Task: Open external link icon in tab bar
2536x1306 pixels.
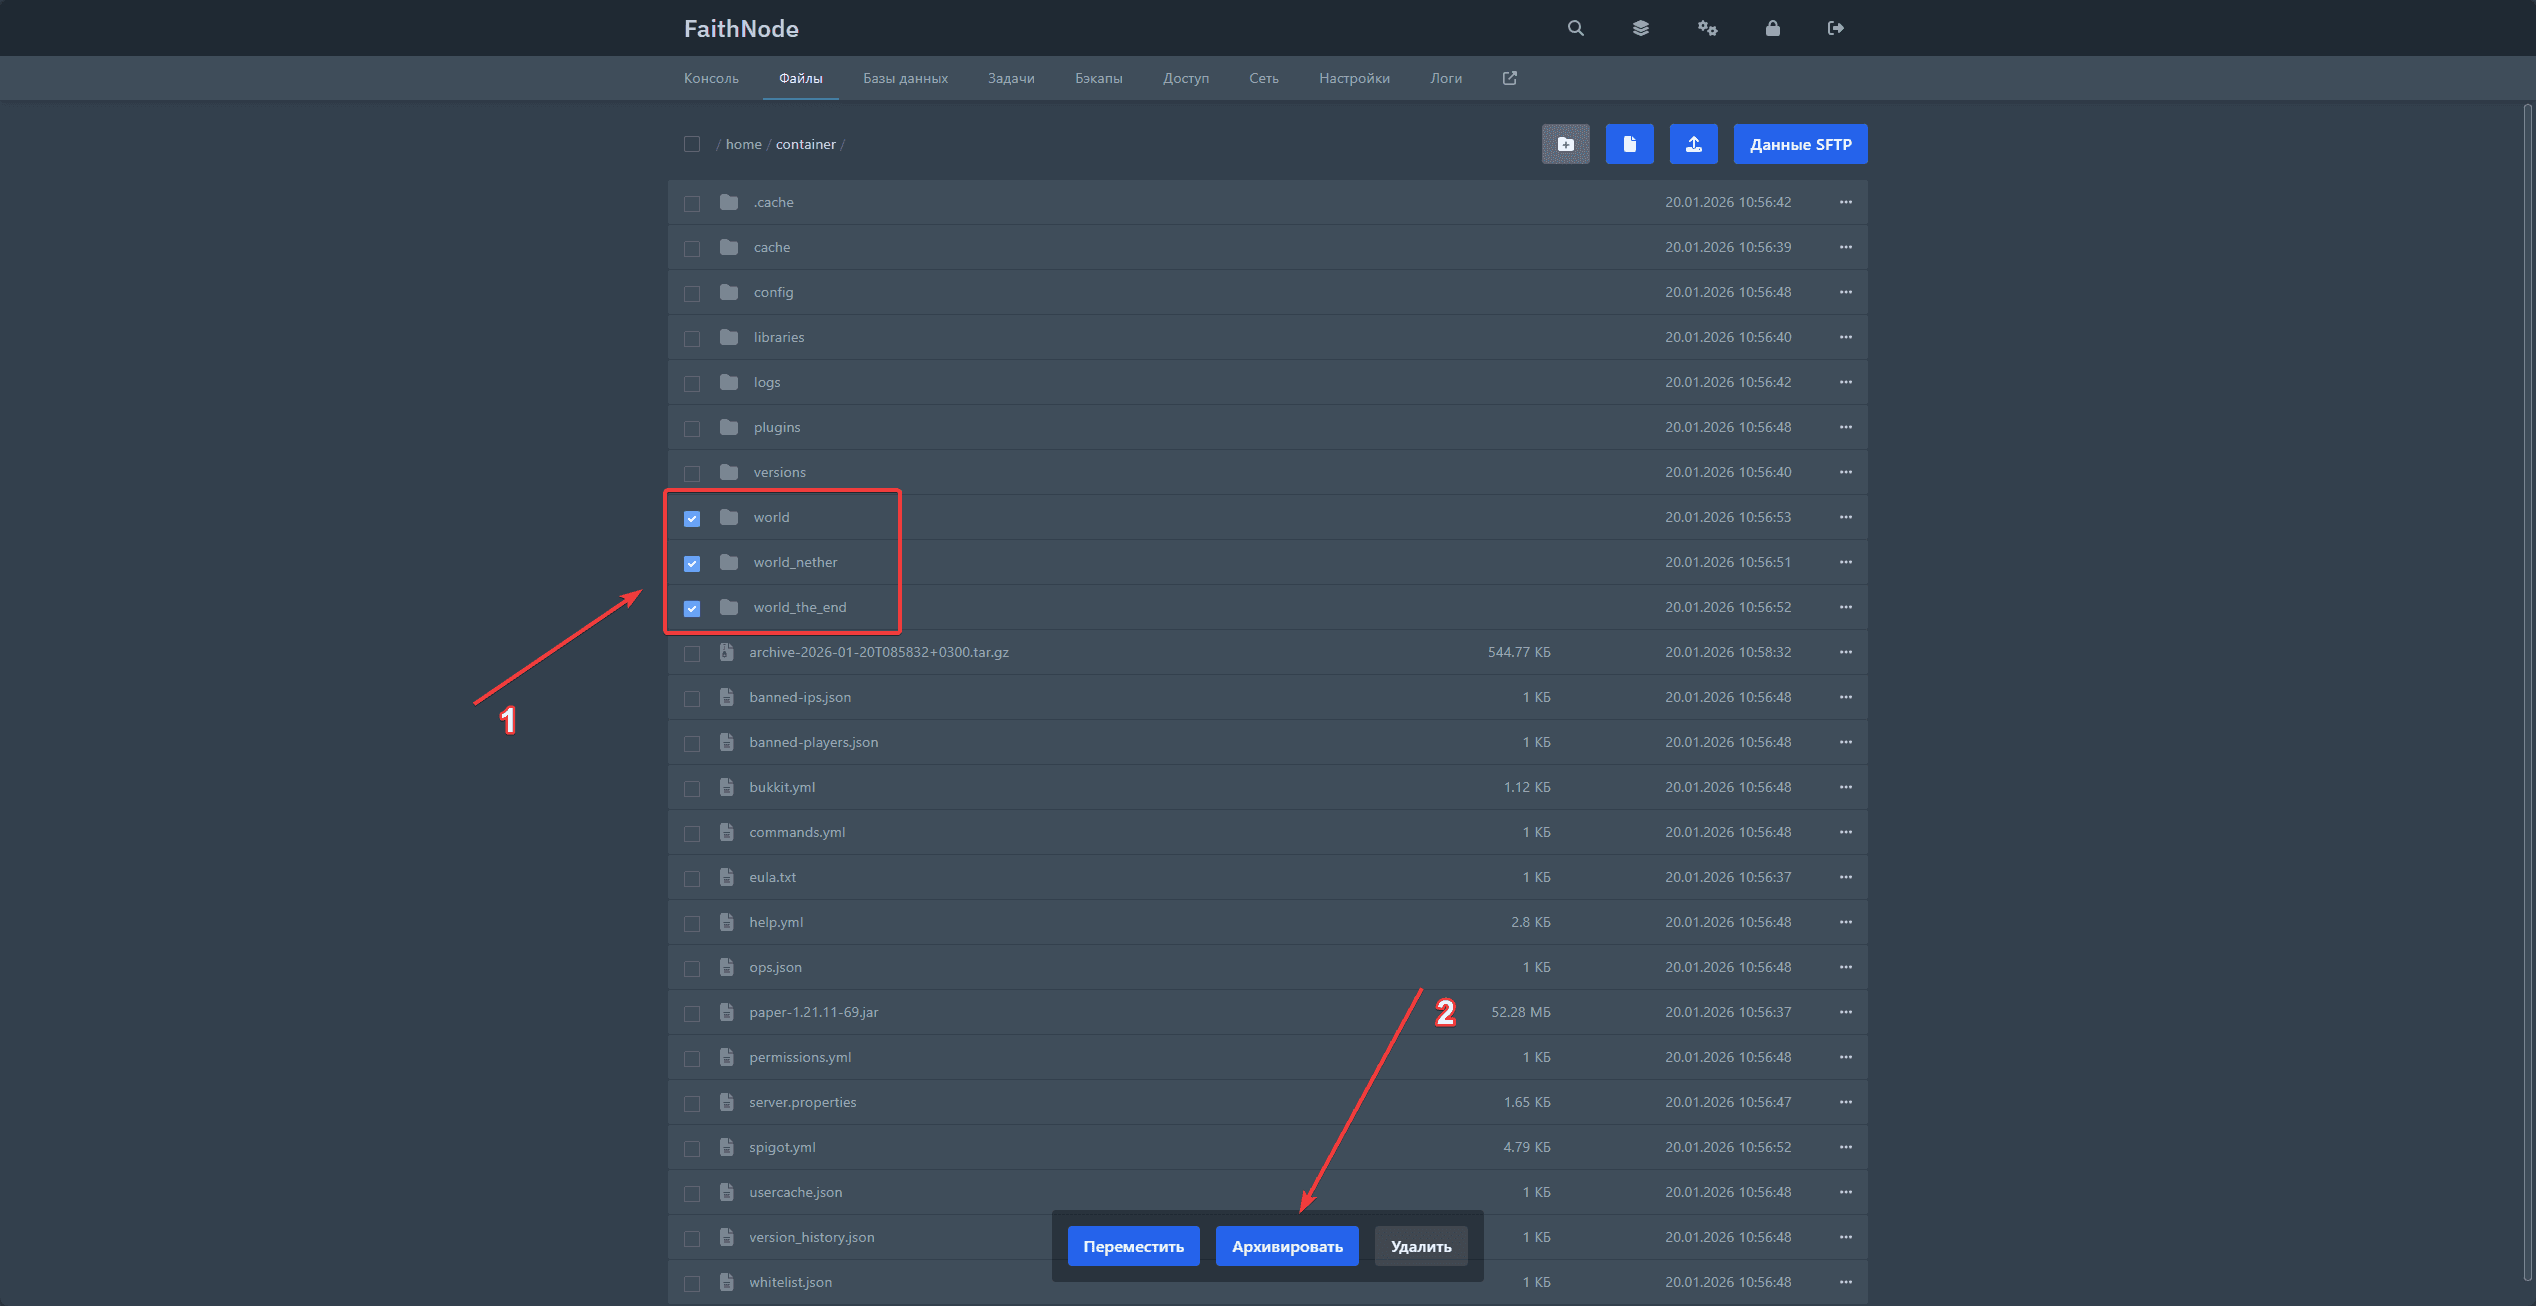Action: click(x=1510, y=78)
